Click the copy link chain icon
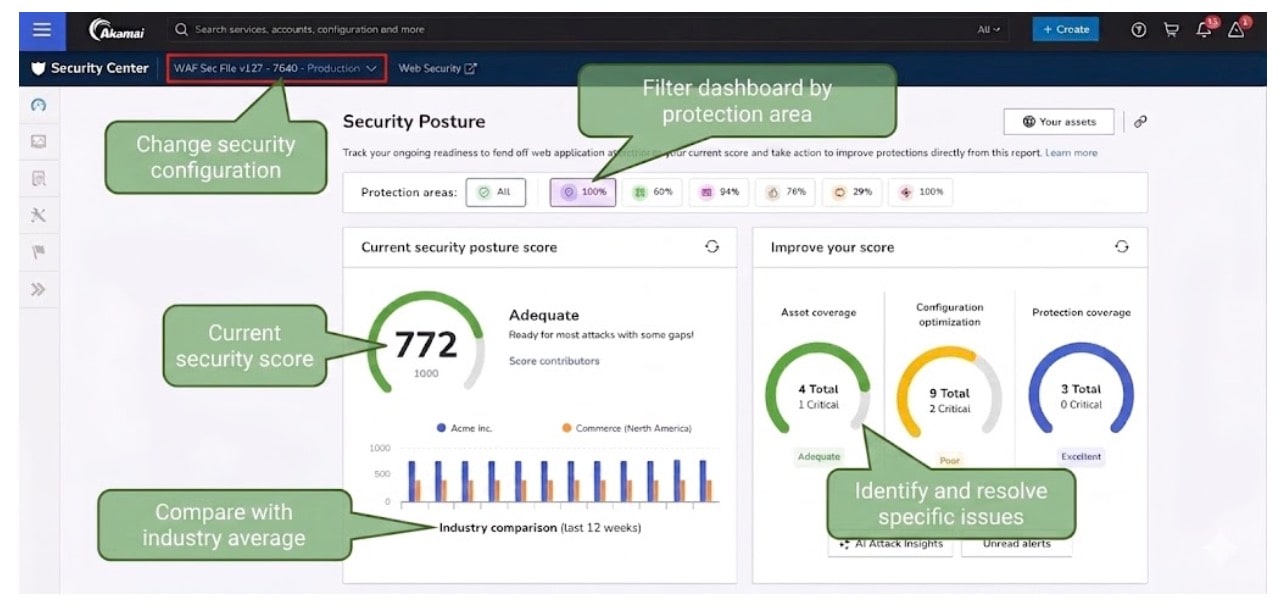The width and height of the screenshot is (1286, 606). 1140,122
